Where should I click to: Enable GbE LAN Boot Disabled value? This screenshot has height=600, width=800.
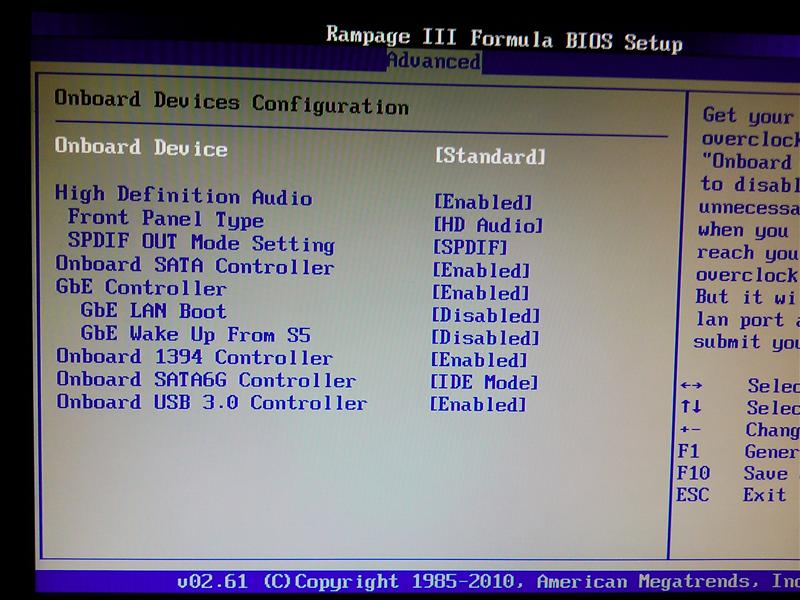click(484, 315)
